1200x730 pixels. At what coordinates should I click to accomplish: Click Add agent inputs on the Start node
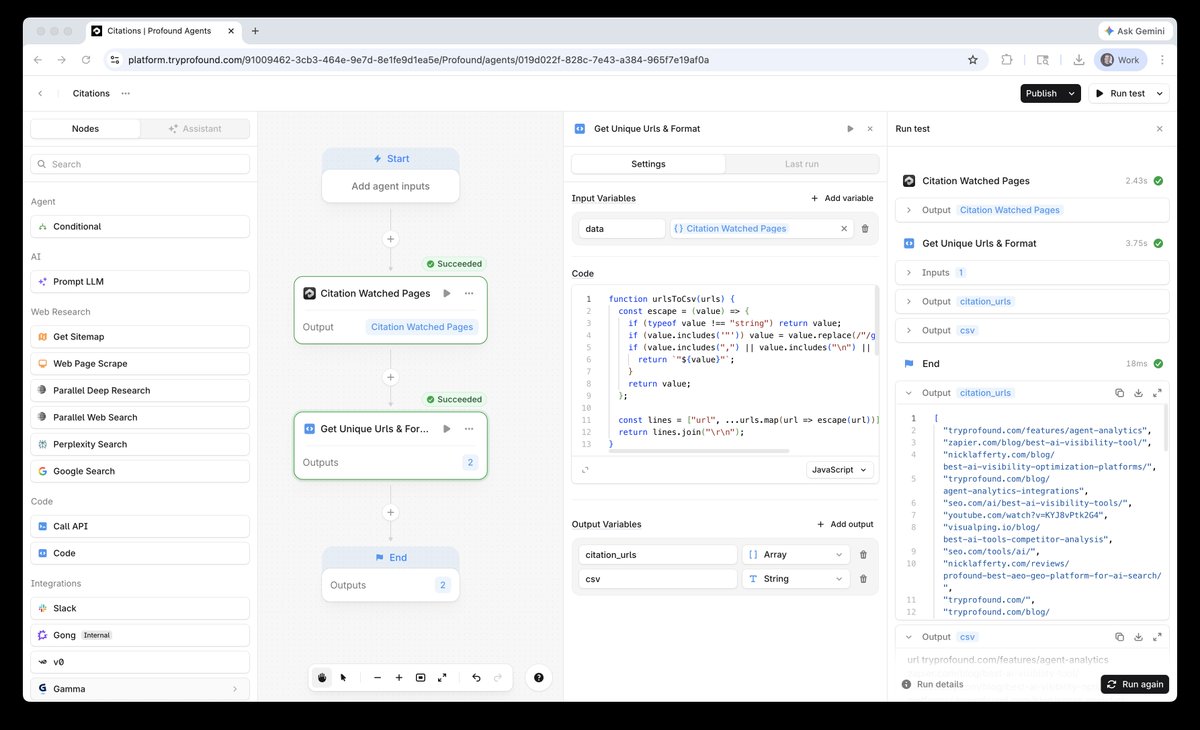pos(390,187)
